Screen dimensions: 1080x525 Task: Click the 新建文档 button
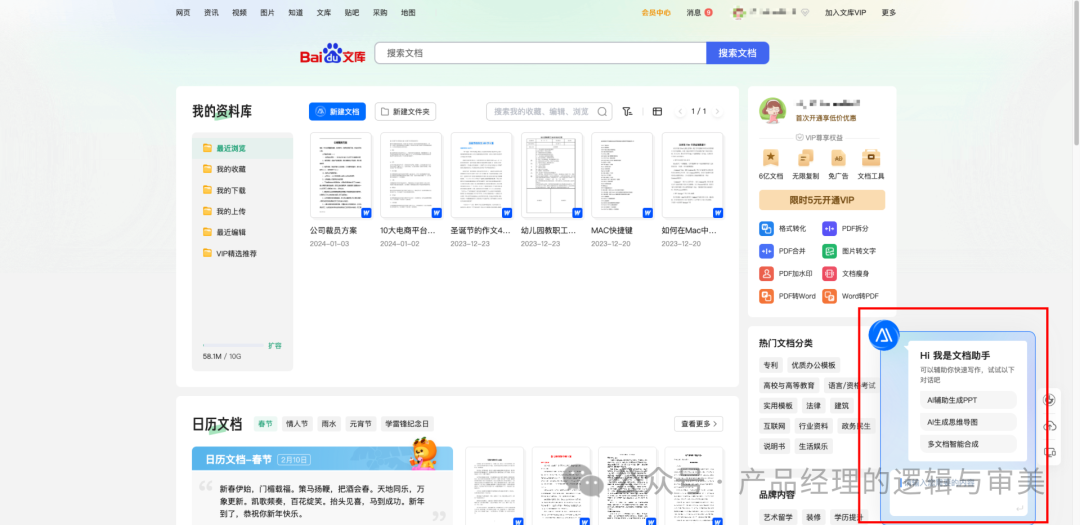click(337, 112)
